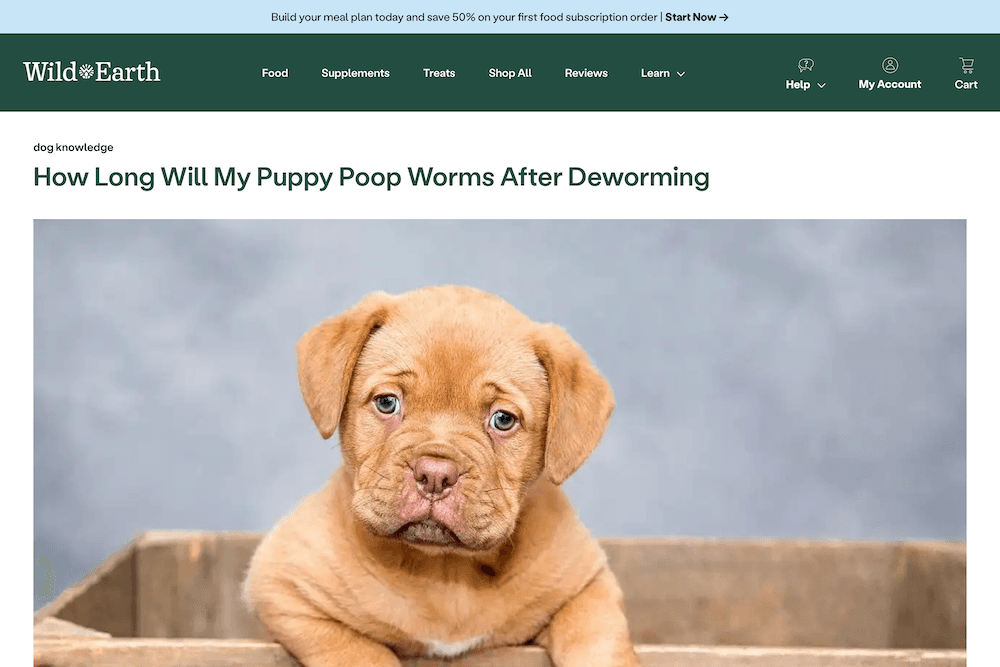Open the Supplements menu item
Image resolution: width=1000 pixels, height=667 pixels.
click(x=355, y=73)
